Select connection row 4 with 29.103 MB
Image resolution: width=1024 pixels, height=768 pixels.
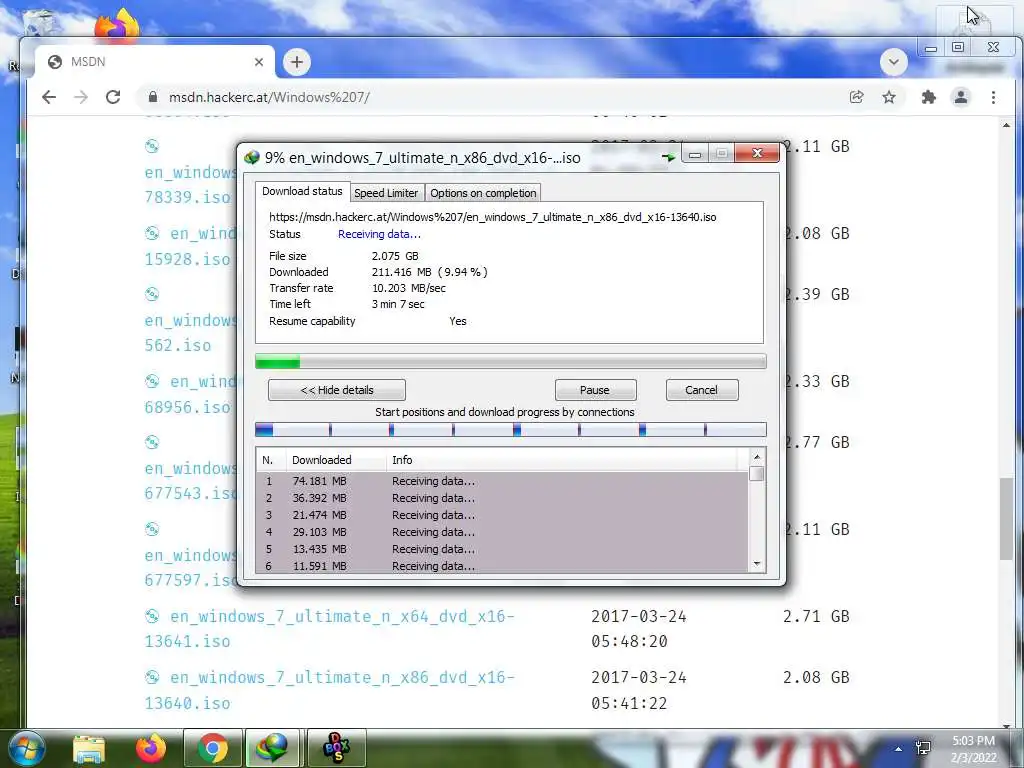[x=502, y=532]
